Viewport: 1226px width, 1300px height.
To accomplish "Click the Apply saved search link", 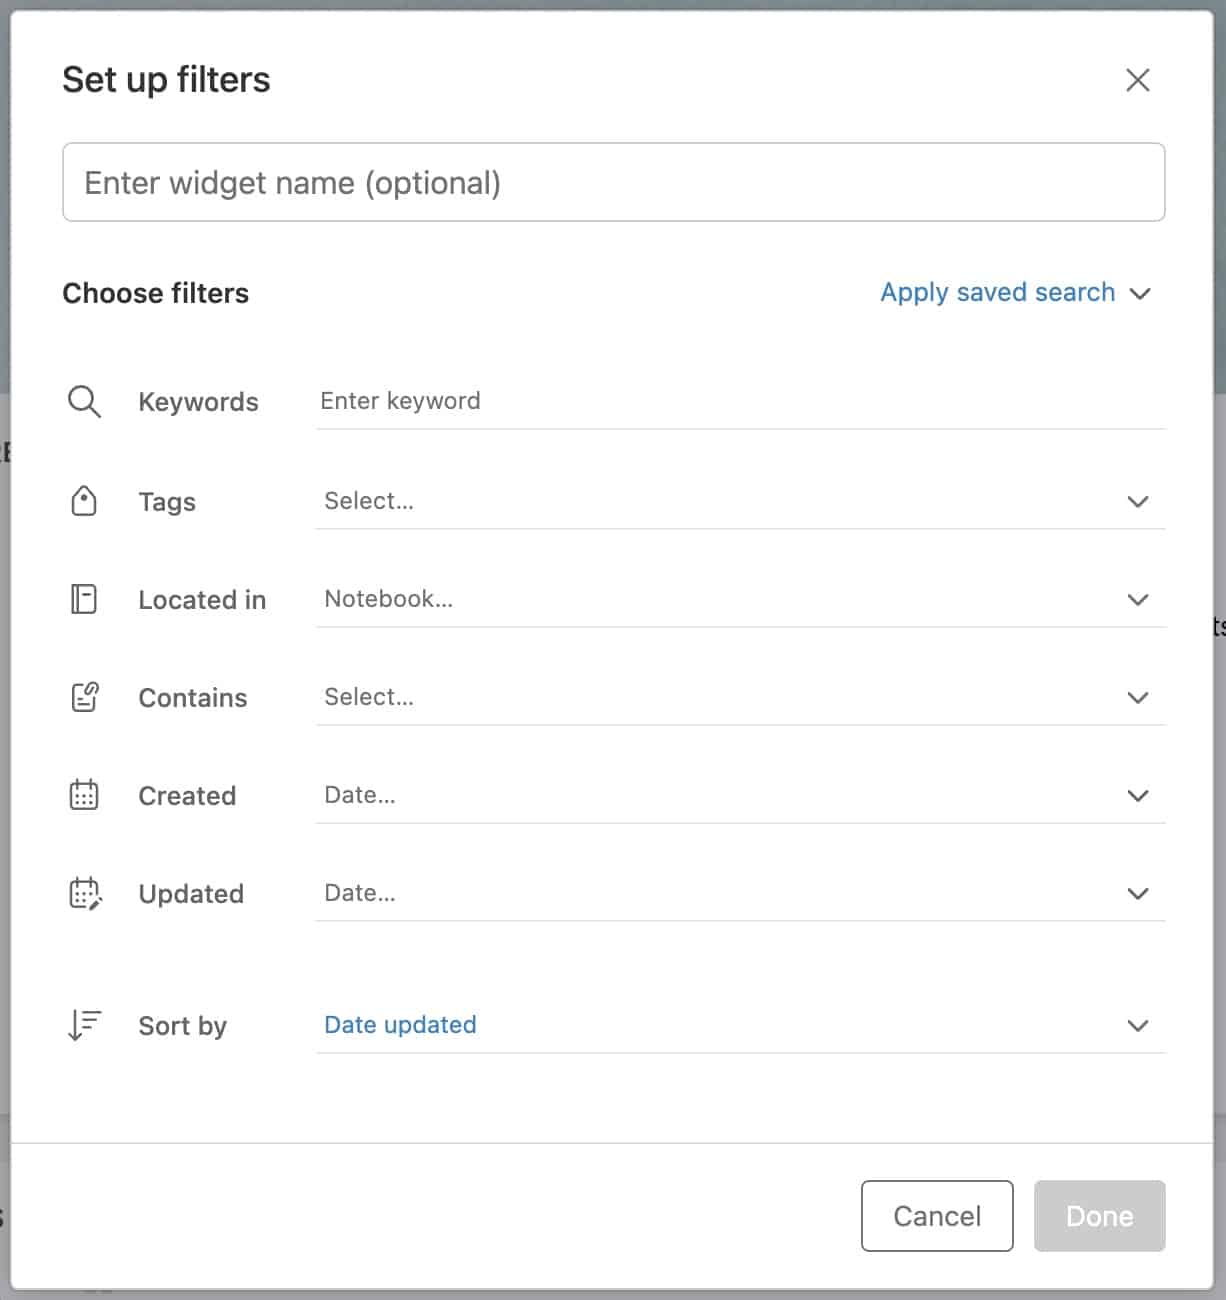I will (x=997, y=292).
